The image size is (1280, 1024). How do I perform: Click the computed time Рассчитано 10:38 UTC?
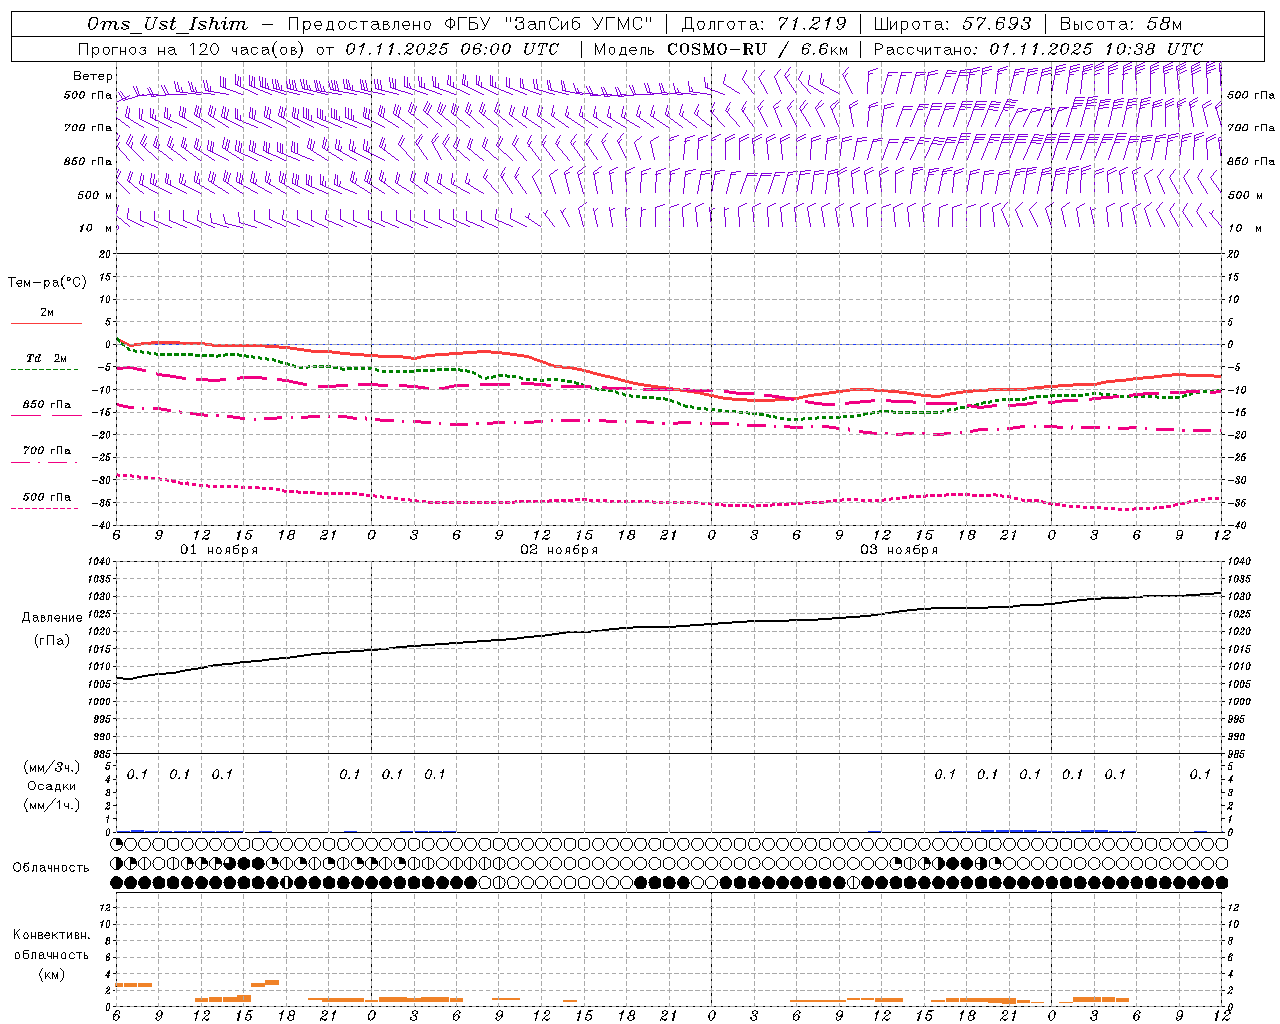1038,49
